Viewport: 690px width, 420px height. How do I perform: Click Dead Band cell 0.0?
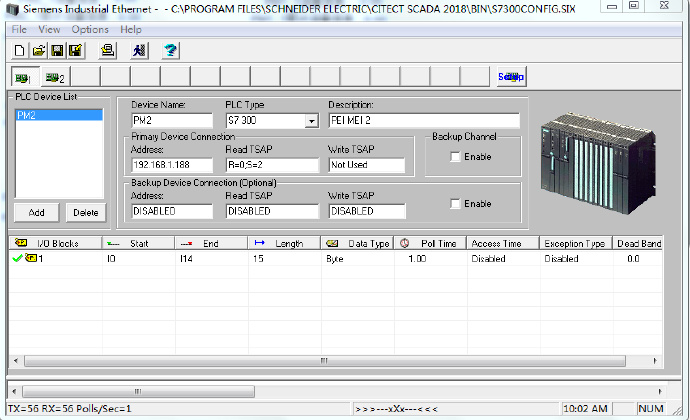pos(633,258)
